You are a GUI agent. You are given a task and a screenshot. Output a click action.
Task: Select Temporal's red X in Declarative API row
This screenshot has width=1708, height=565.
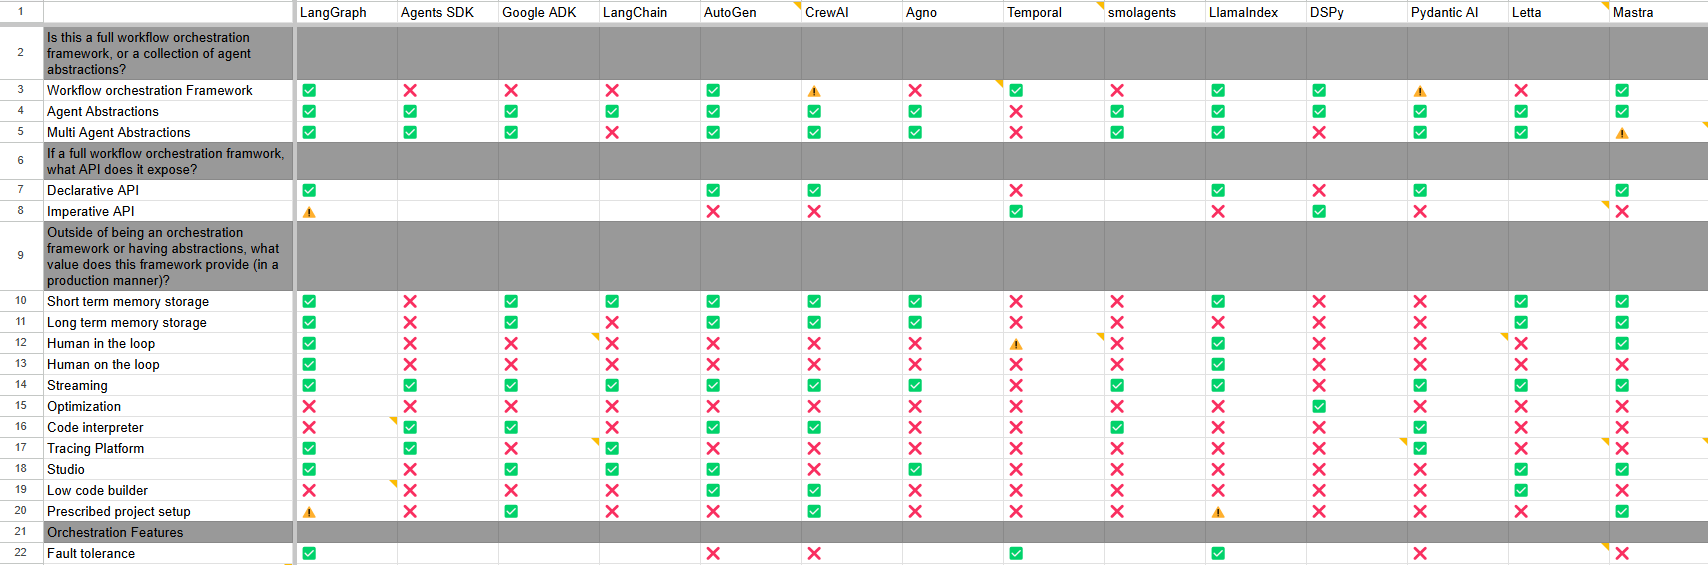(1016, 190)
